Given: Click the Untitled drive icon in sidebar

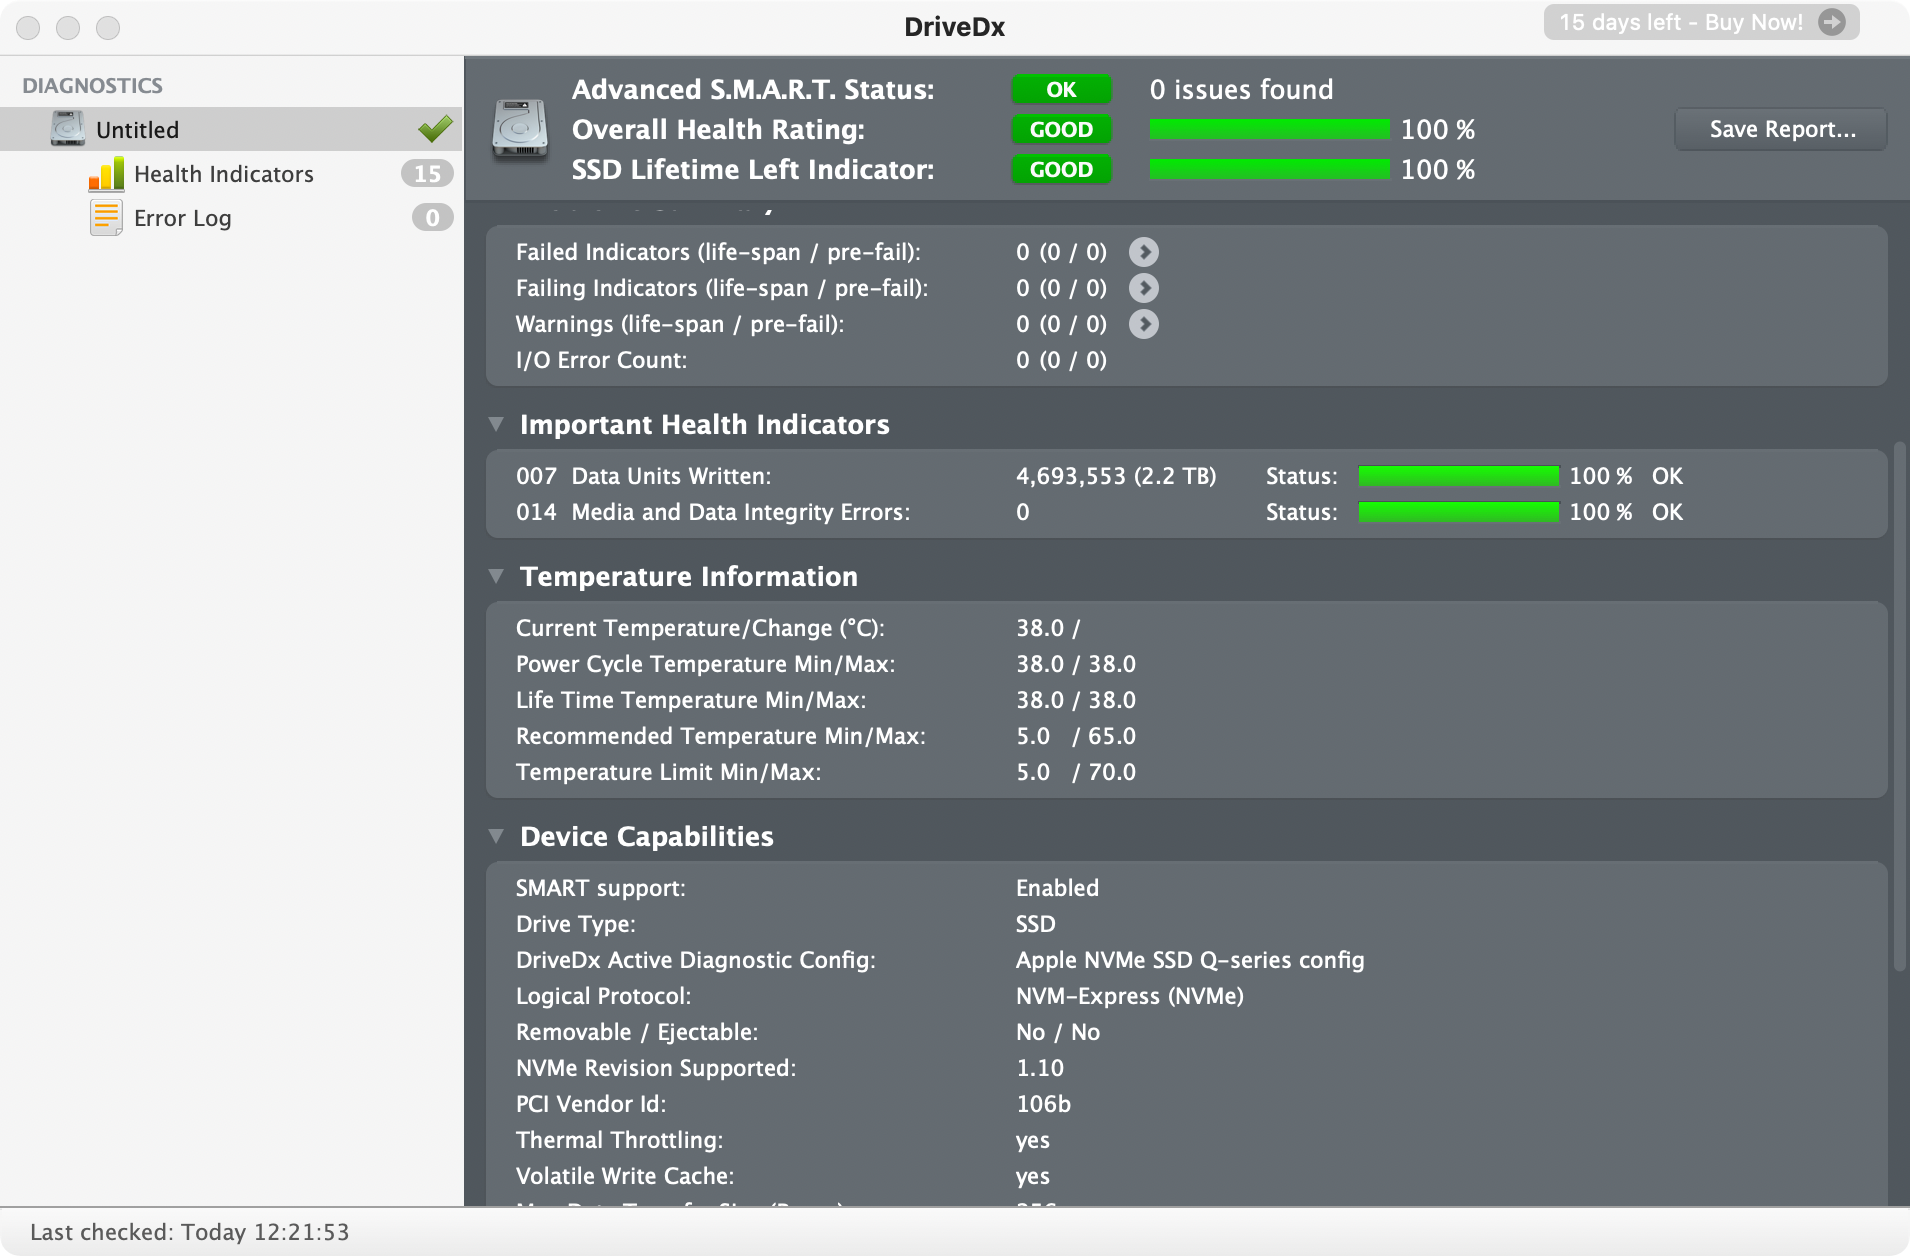Looking at the screenshot, I should coord(68,129).
